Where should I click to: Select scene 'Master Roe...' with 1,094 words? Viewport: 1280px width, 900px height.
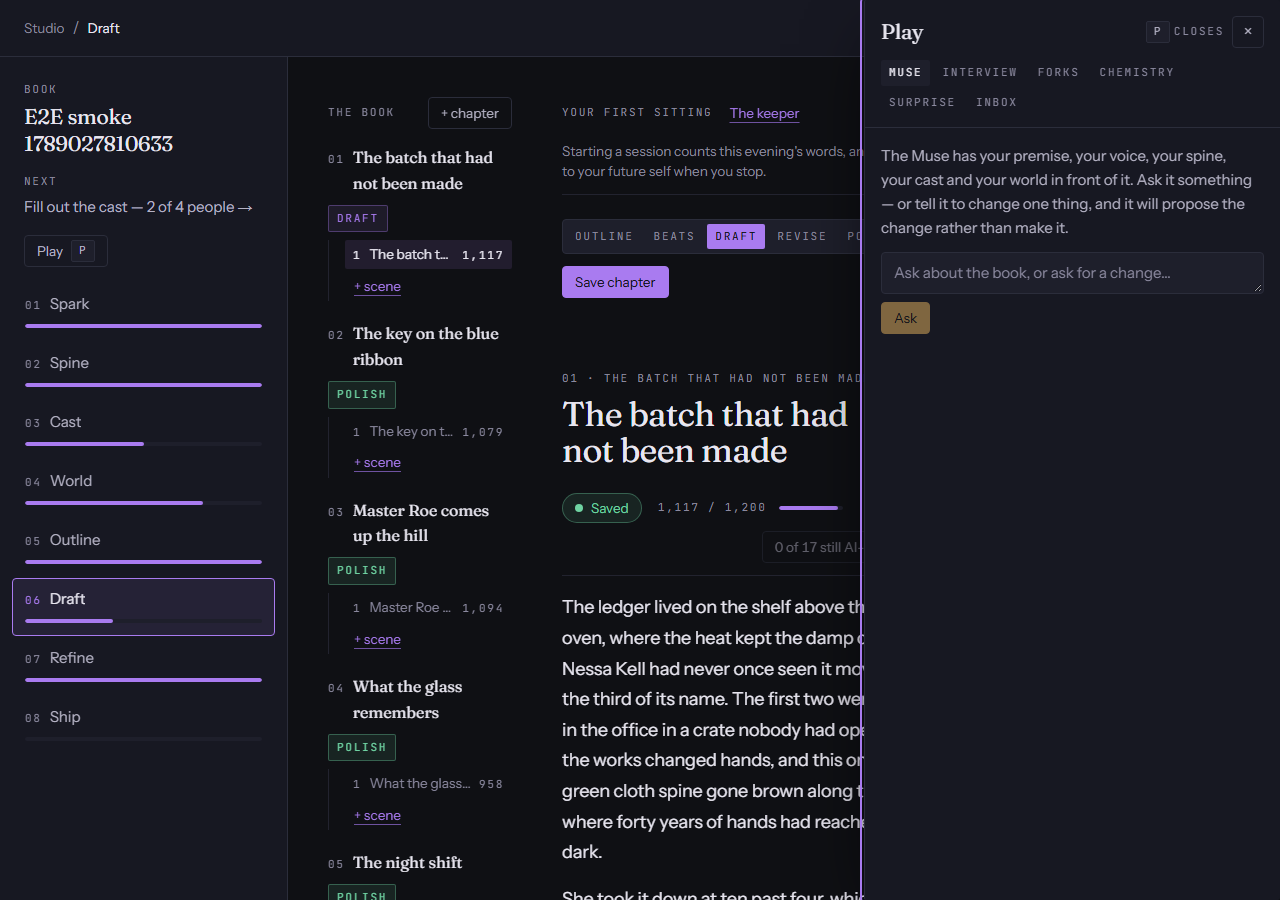pos(428,607)
